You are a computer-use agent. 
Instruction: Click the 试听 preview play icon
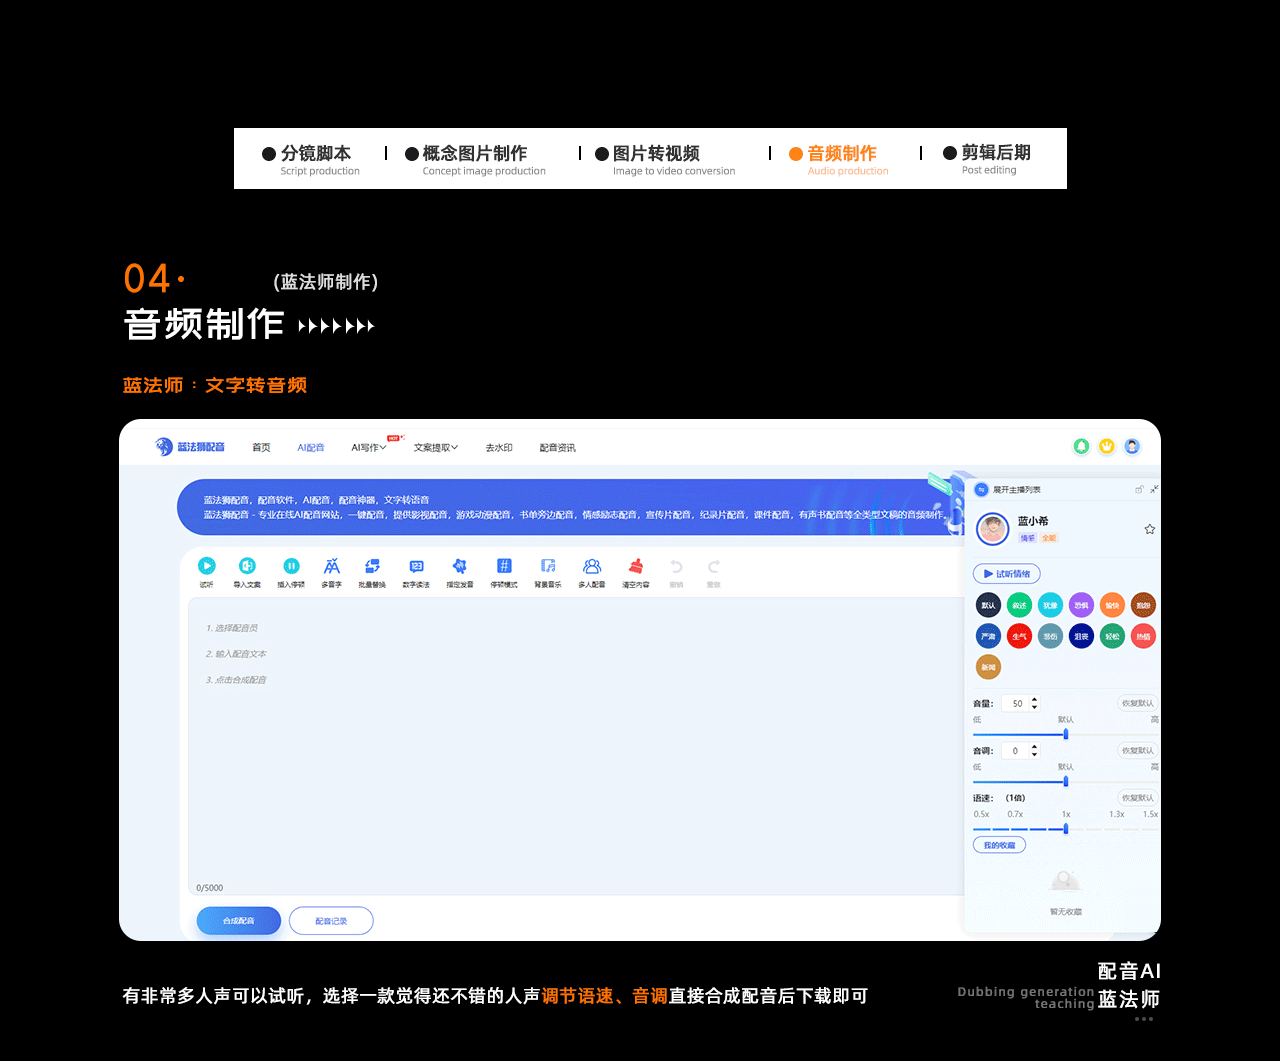click(x=206, y=566)
